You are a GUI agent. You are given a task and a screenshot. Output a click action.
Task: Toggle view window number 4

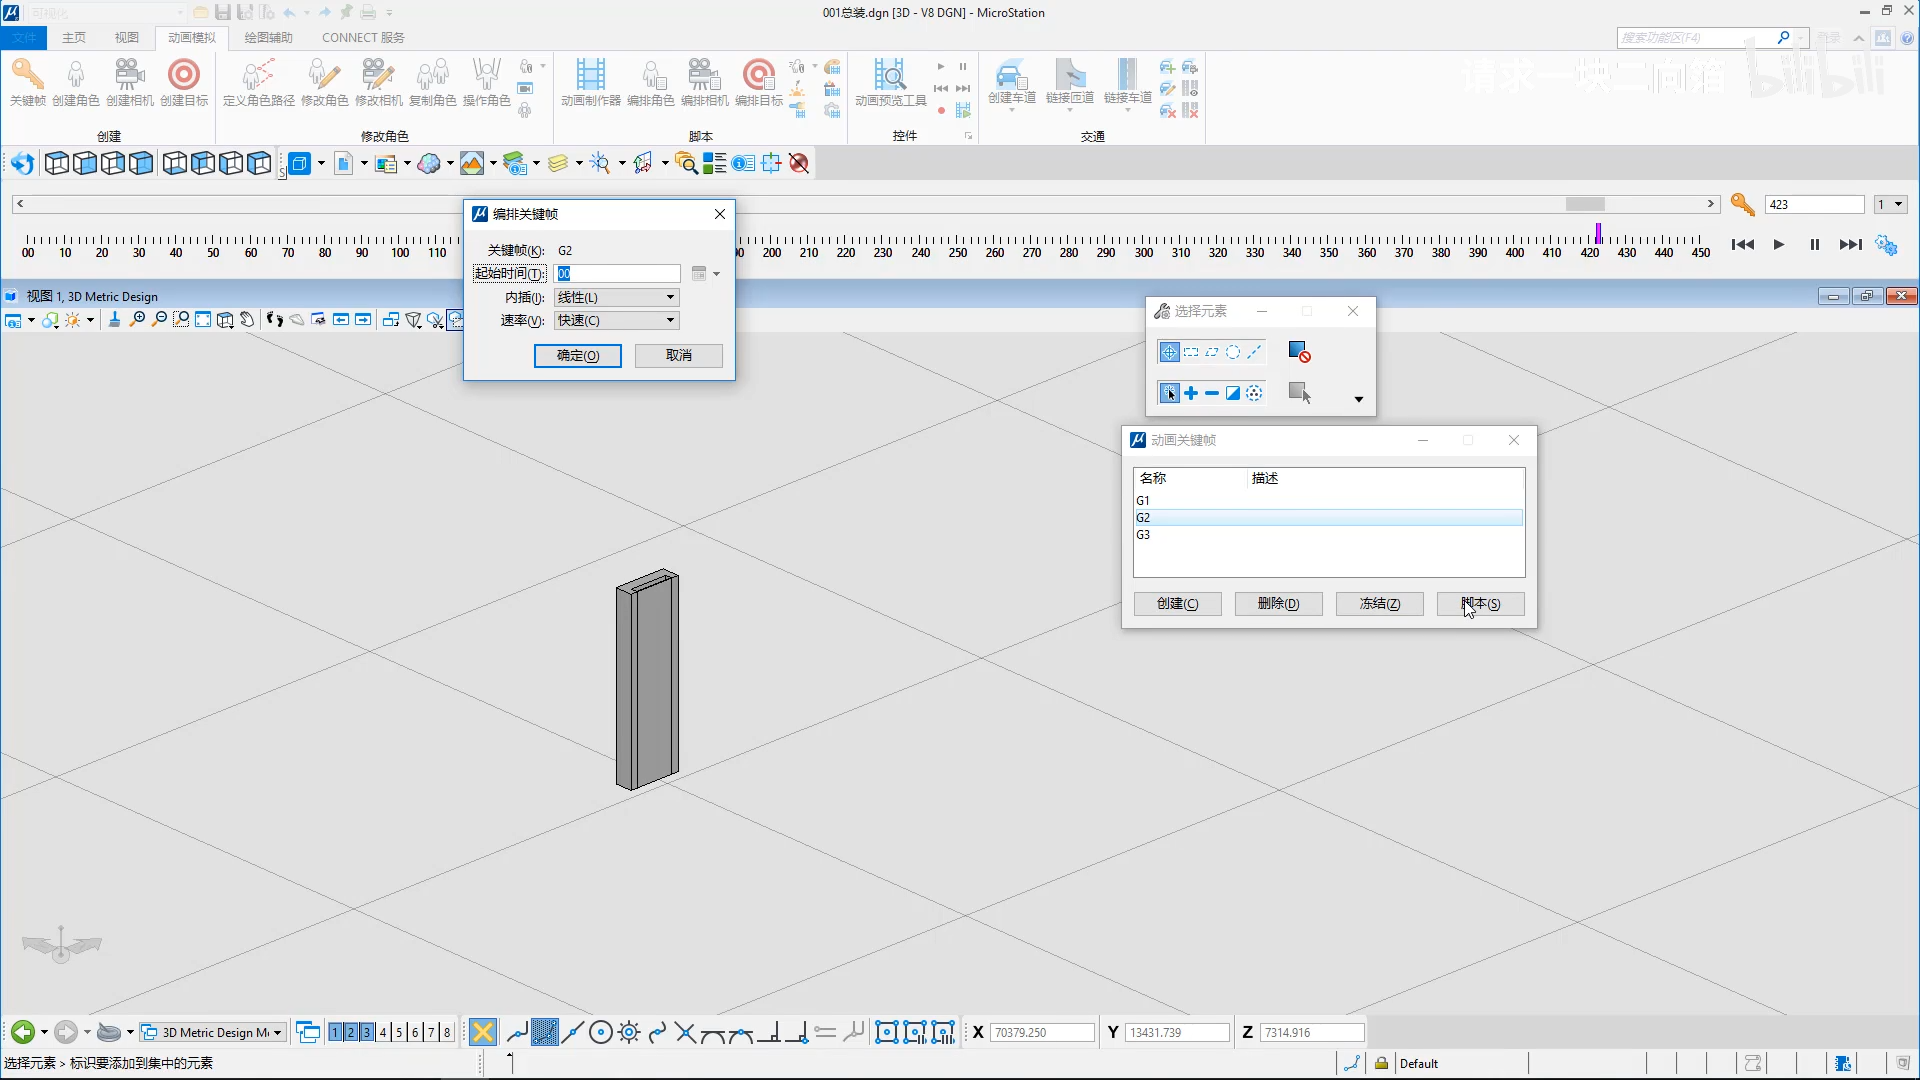click(383, 1032)
